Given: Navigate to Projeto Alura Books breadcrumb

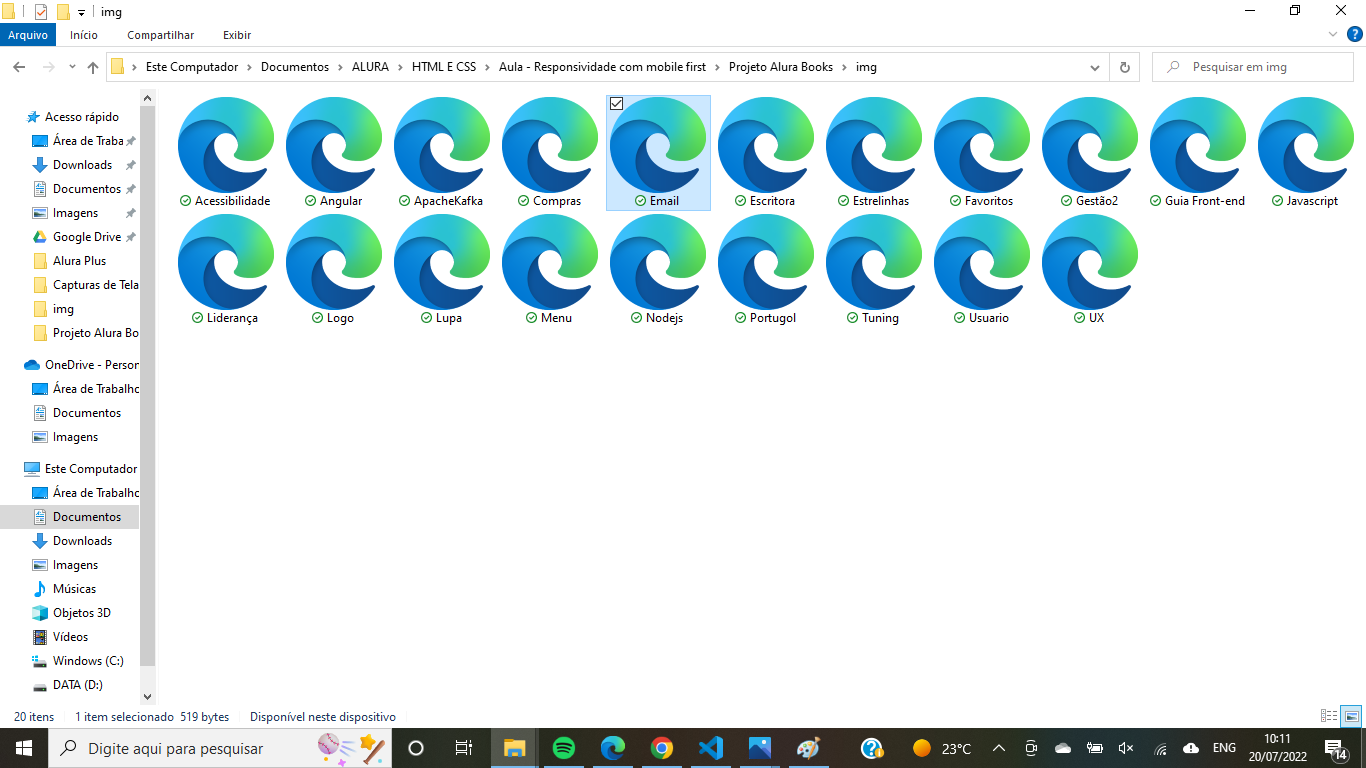Looking at the screenshot, I should pos(781,67).
